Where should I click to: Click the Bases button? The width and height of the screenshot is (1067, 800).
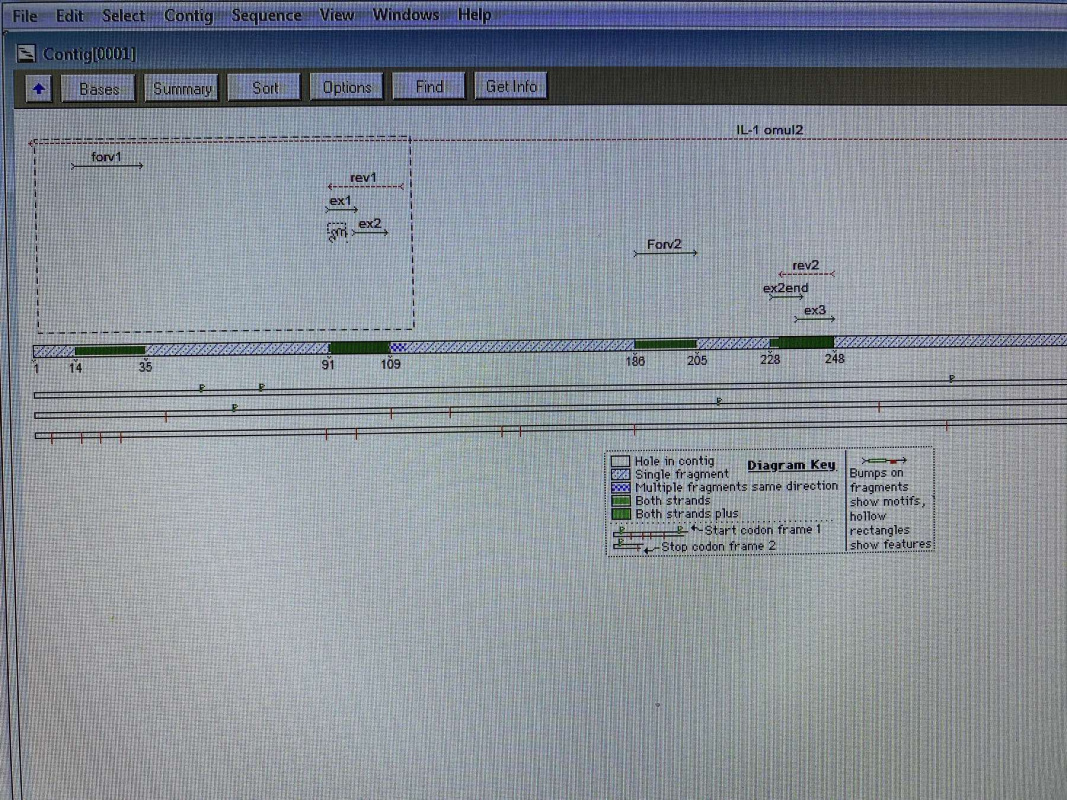coord(99,88)
